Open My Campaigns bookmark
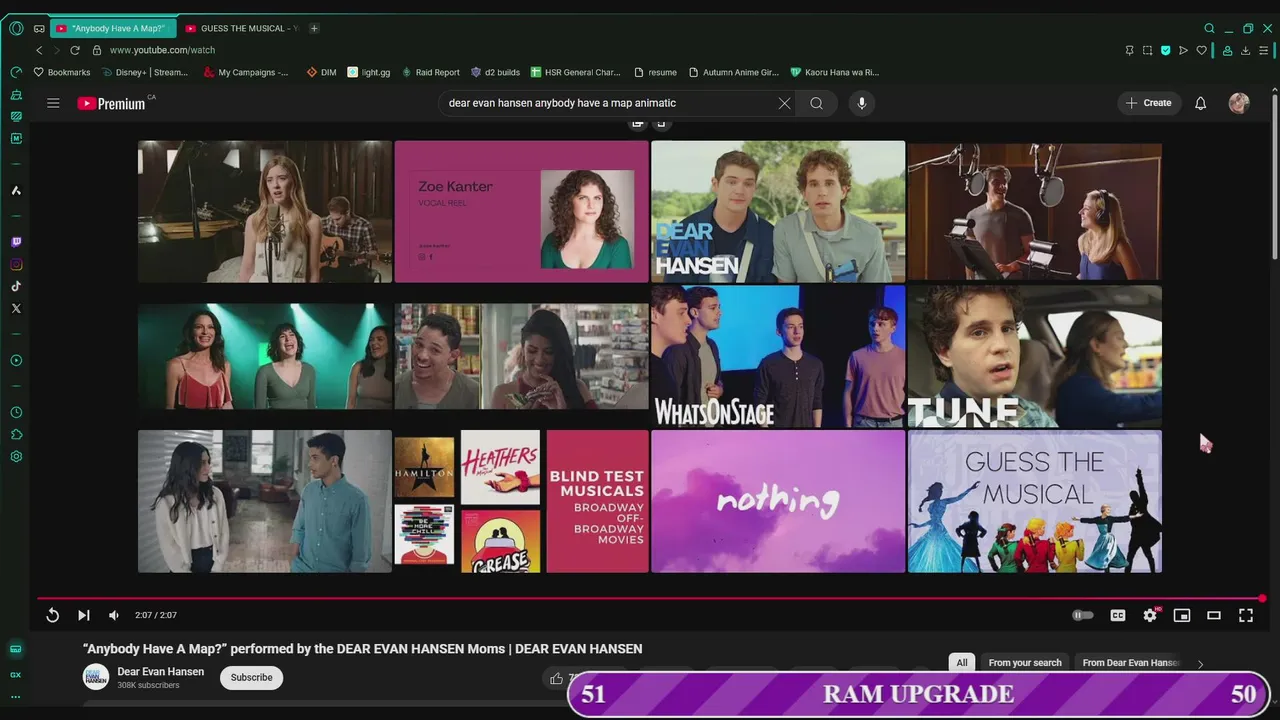This screenshot has height=720, width=1280. pos(245,72)
